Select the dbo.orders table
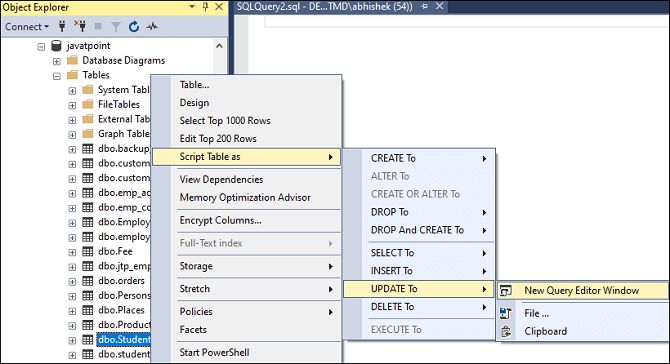670x364 pixels. [x=121, y=281]
